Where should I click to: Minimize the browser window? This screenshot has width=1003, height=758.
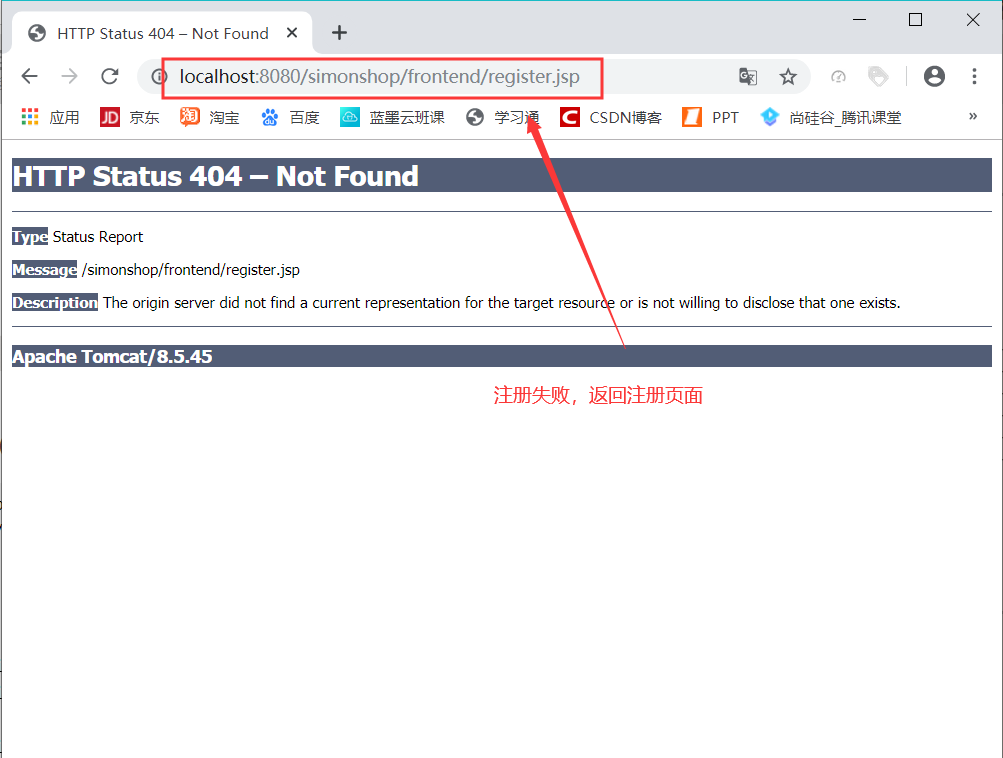pyautogui.click(x=859, y=20)
